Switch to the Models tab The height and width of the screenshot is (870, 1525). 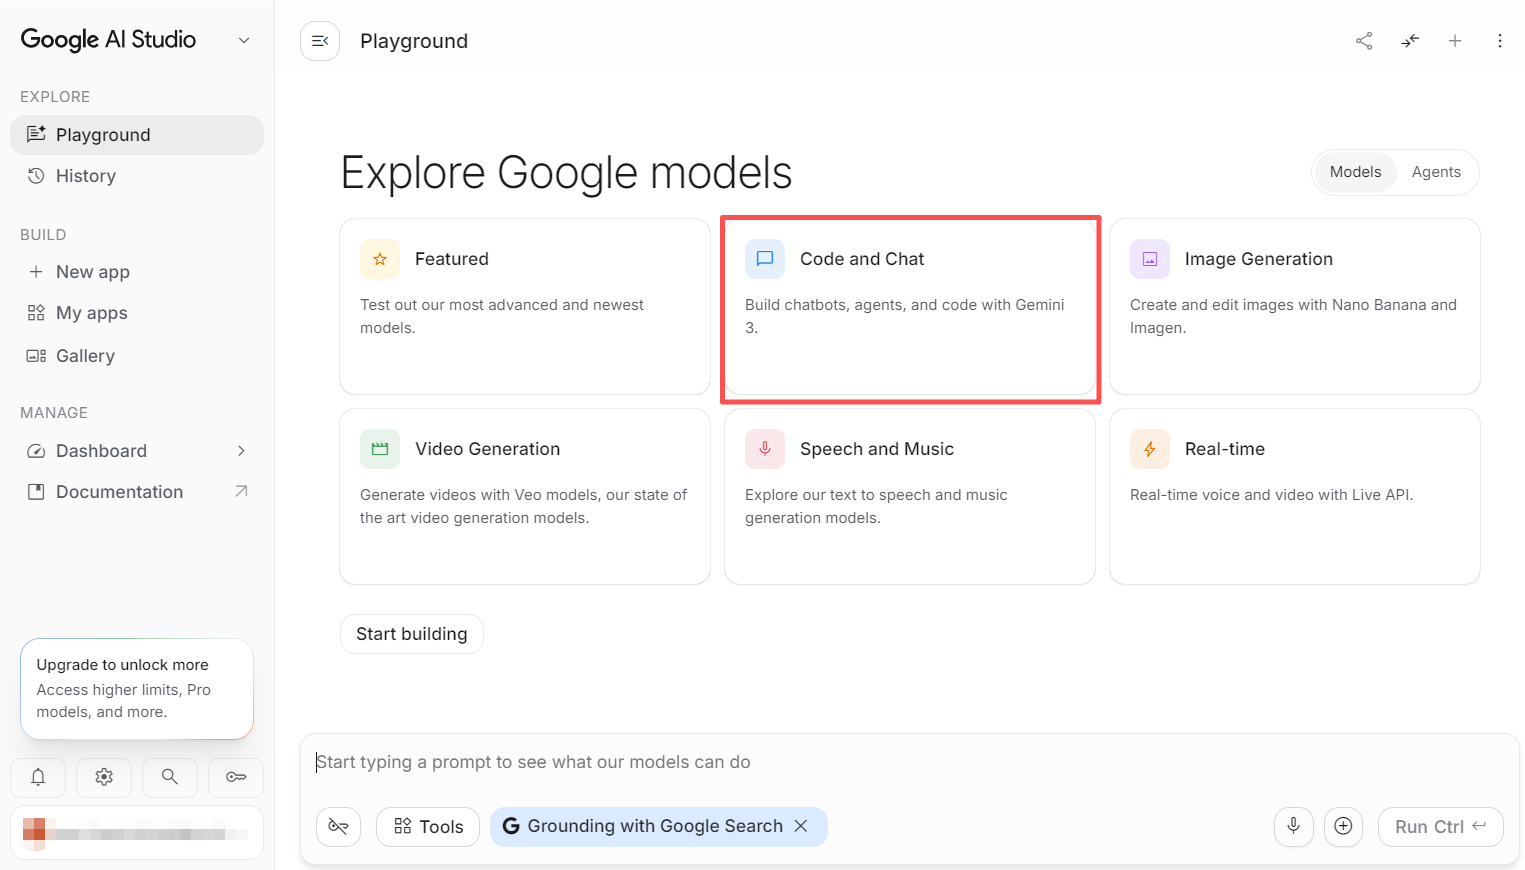pos(1355,172)
